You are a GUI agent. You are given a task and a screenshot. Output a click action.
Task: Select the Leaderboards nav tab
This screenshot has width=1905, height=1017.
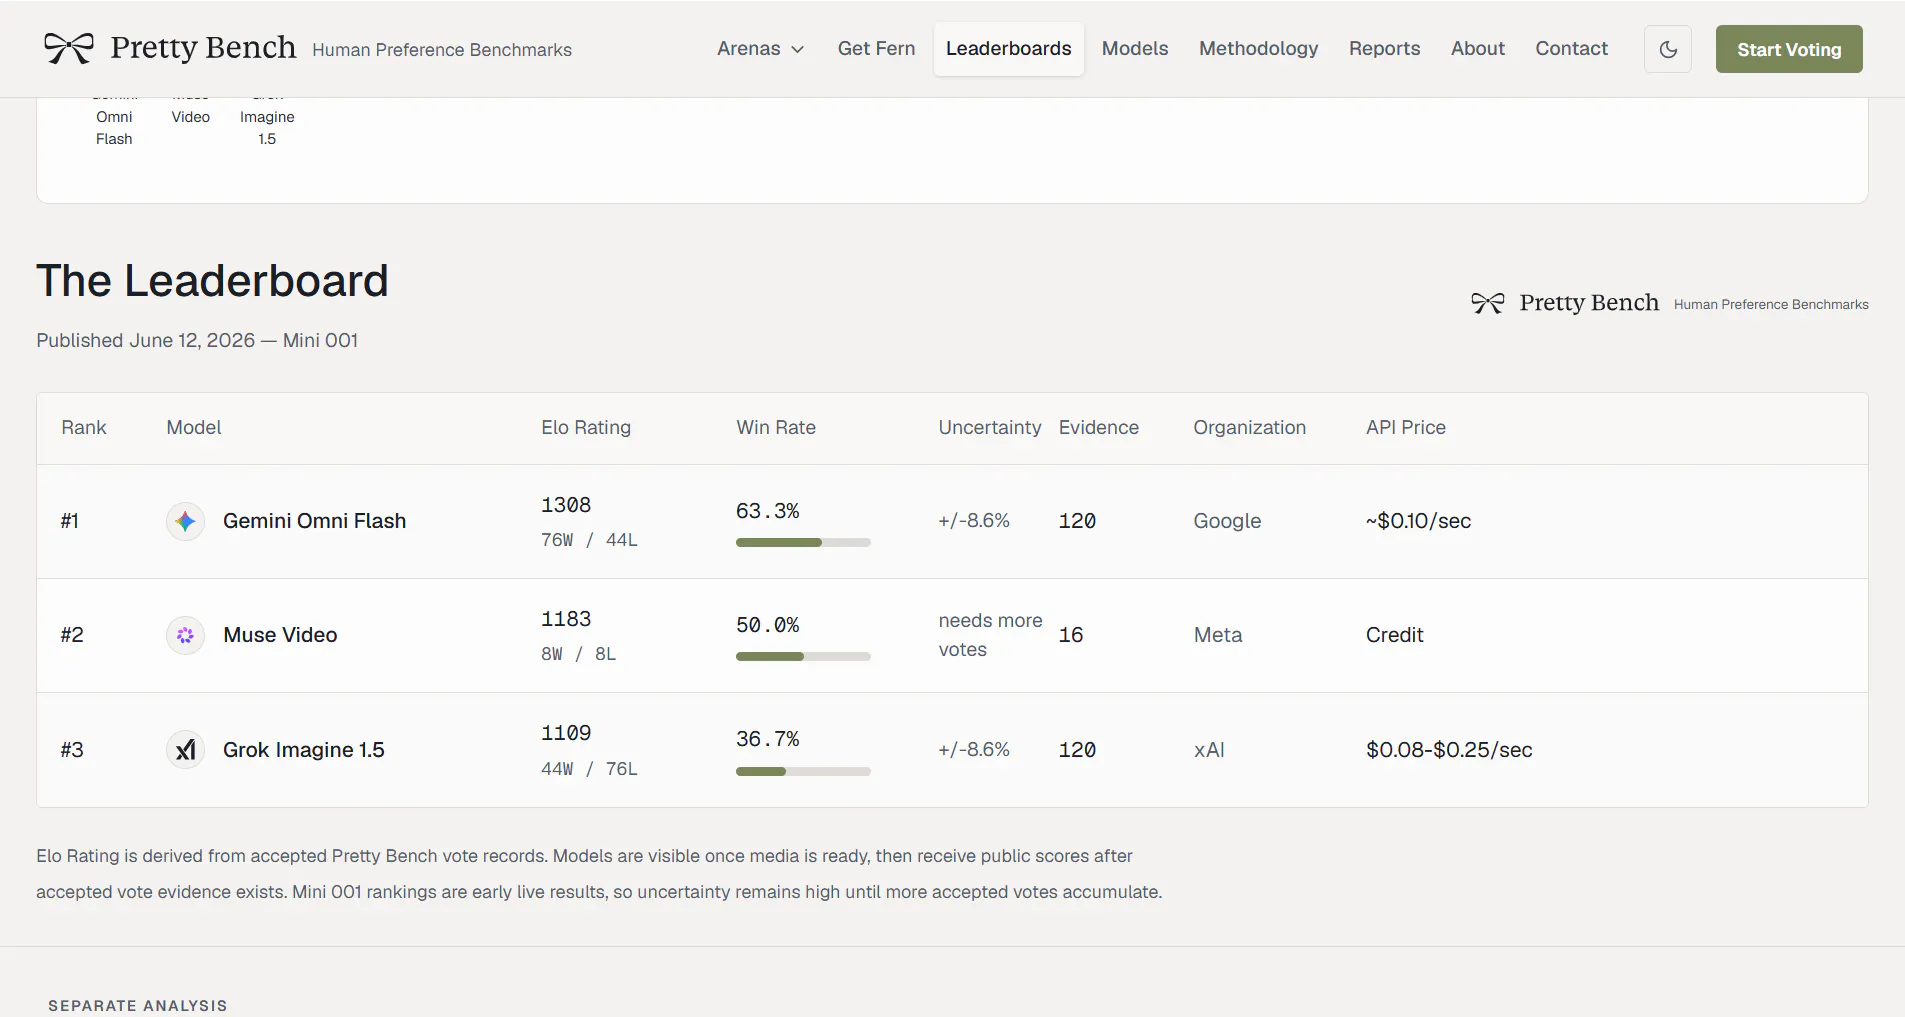pyautogui.click(x=1008, y=48)
